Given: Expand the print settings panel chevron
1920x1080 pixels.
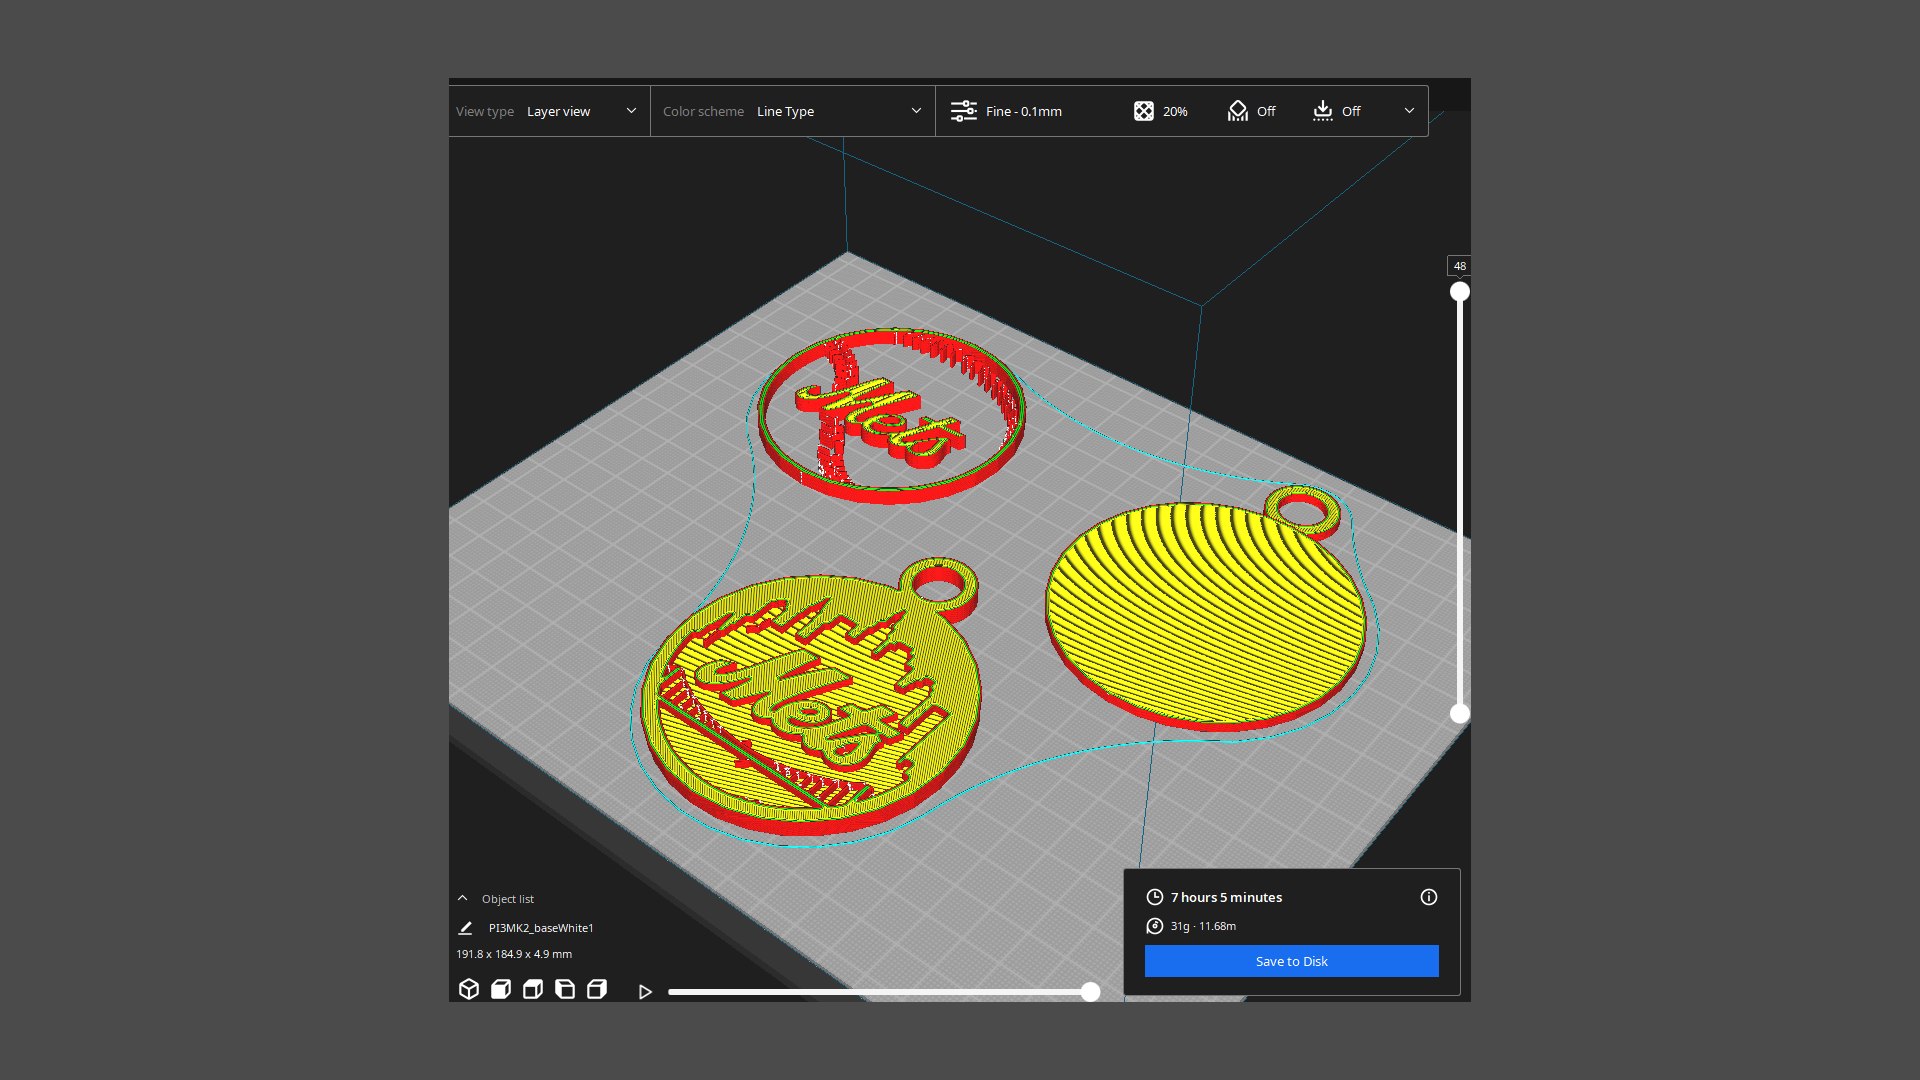Looking at the screenshot, I should point(1409,111).
